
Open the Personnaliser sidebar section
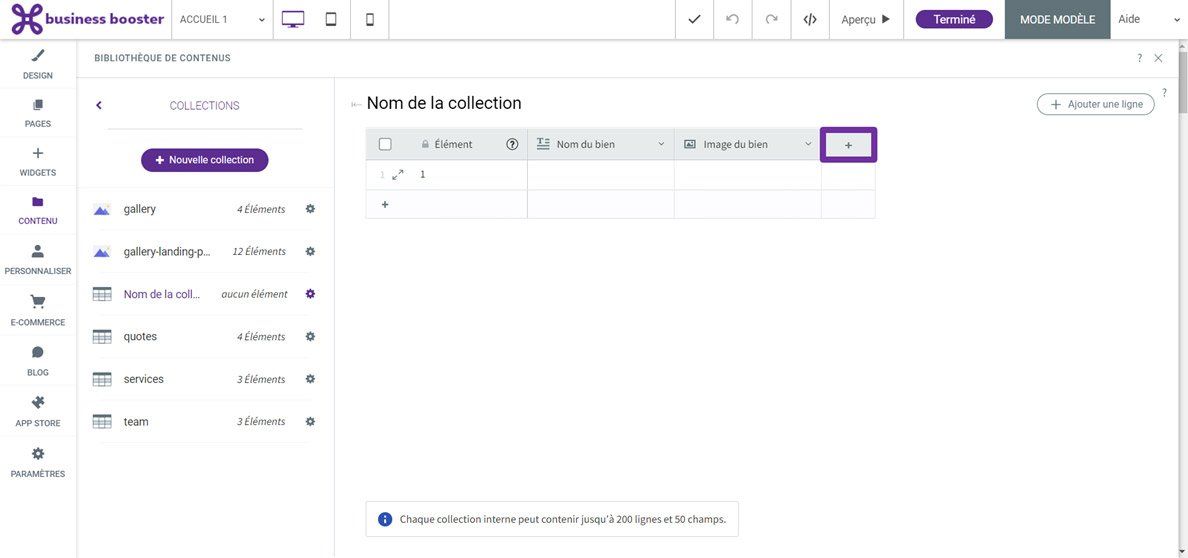38,260
